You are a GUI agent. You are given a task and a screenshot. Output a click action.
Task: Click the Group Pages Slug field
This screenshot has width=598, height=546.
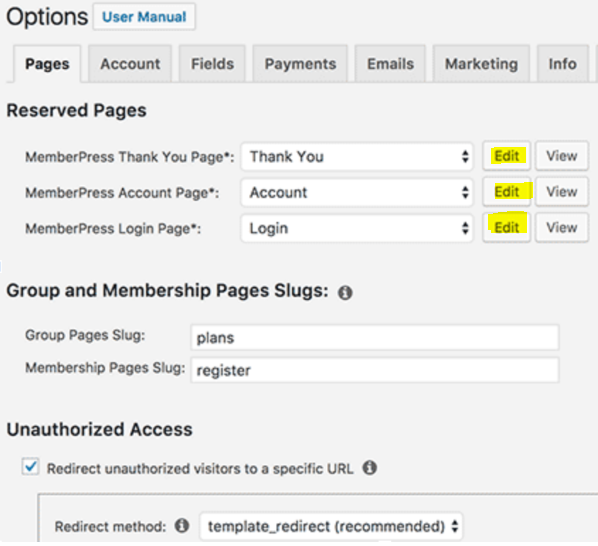pyautogui.click(x=375, y=337)
